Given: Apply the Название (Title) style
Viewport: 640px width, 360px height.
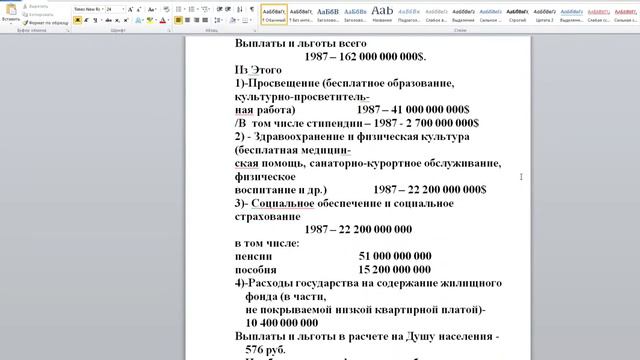Looking at the screenshot, I should point(382,14).
